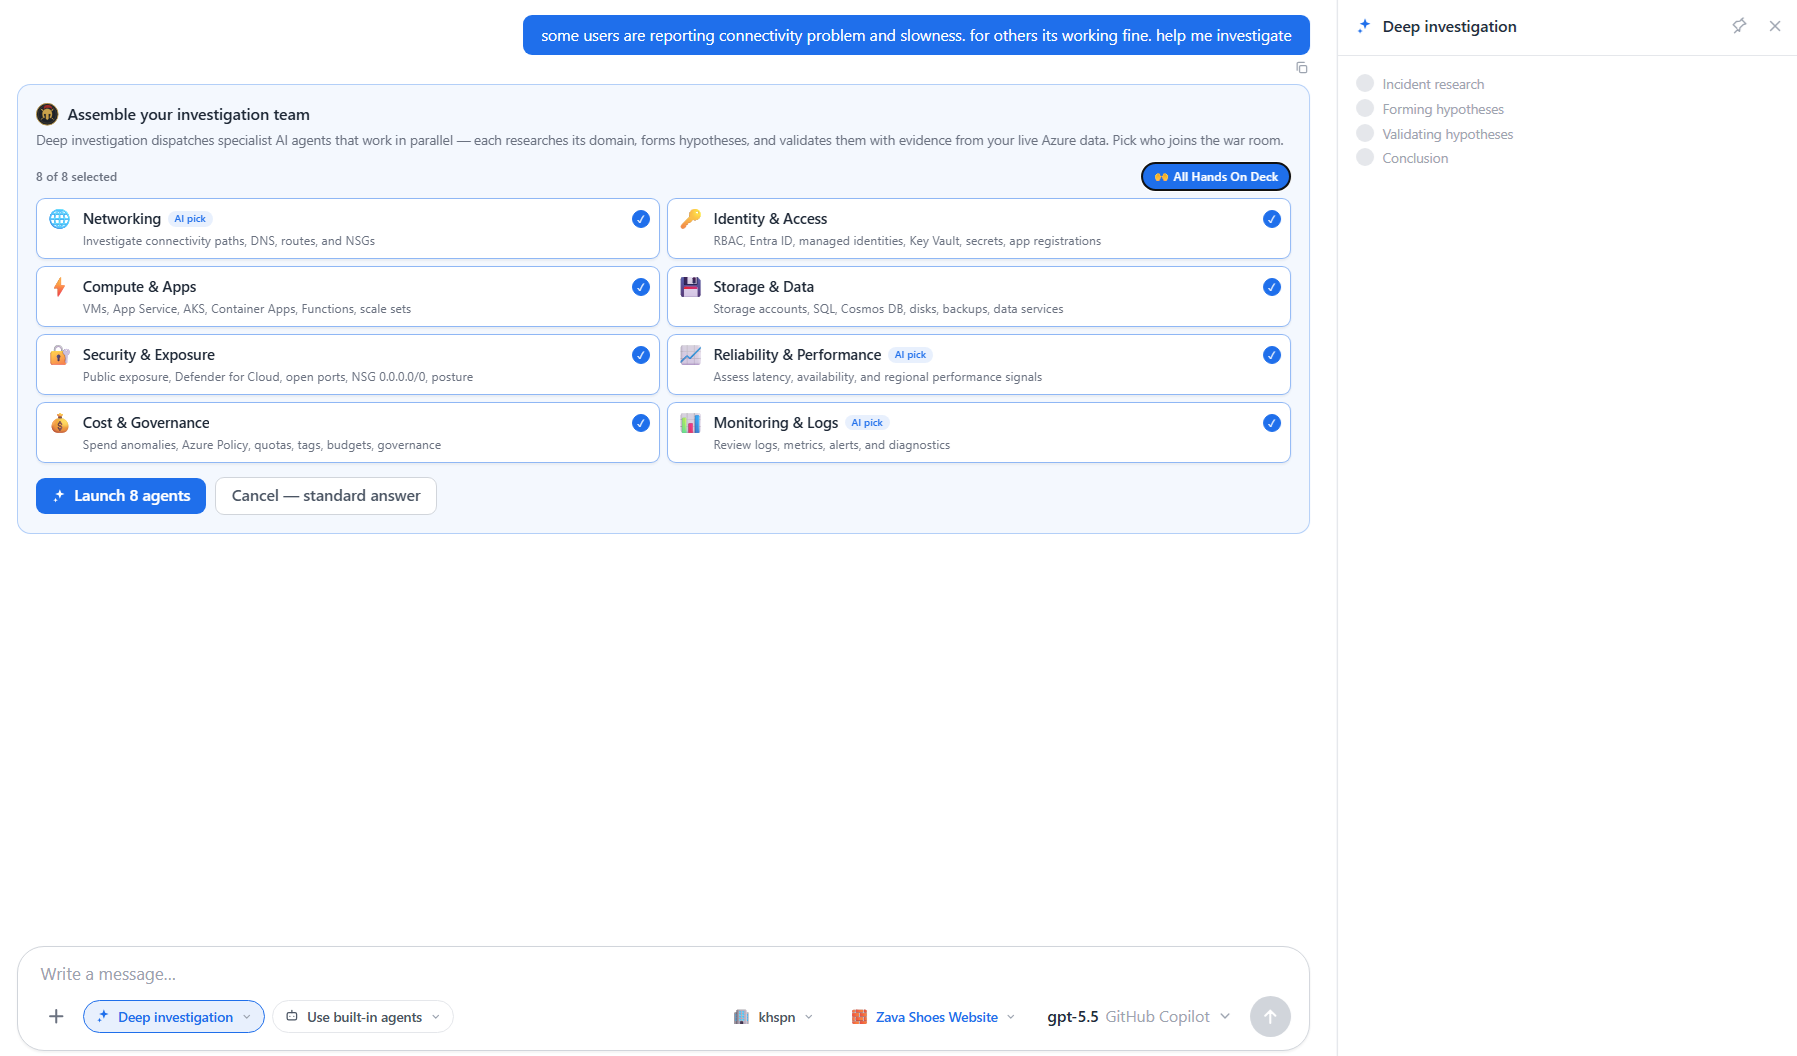Viewport: 1797px width, 1056px height.
Task: Click 'RBAC, Entra ID, managed identities' description
Action: pyautogui.click(x=907, y=241)
